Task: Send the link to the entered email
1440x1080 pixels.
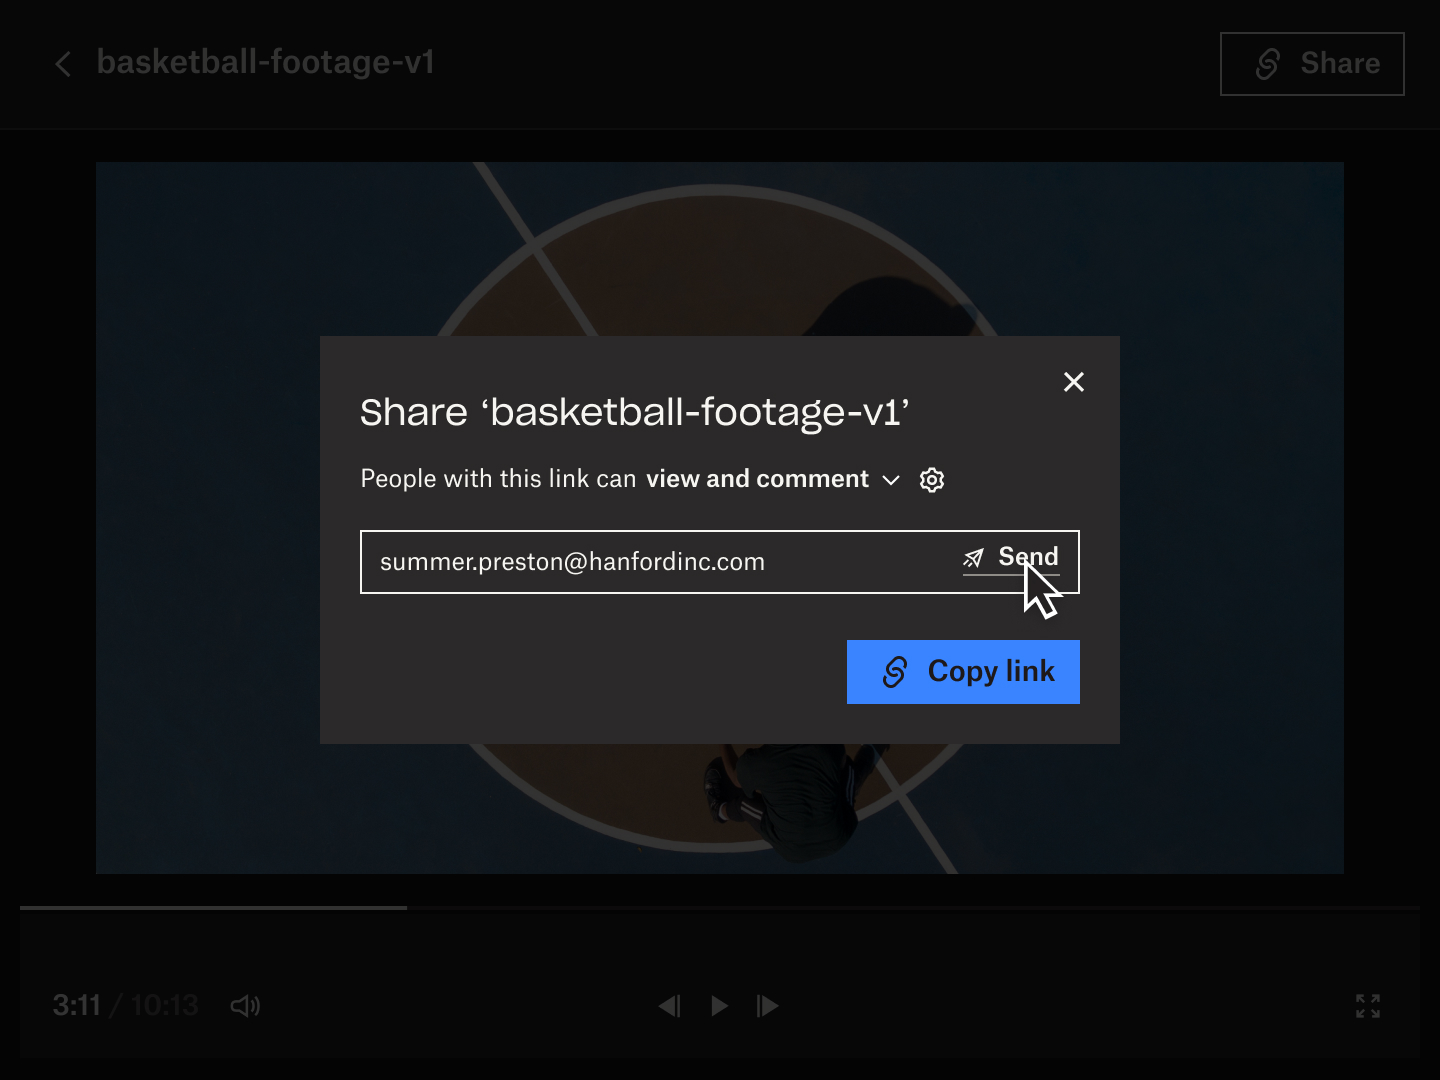Action: click(x=1011, y=557)
